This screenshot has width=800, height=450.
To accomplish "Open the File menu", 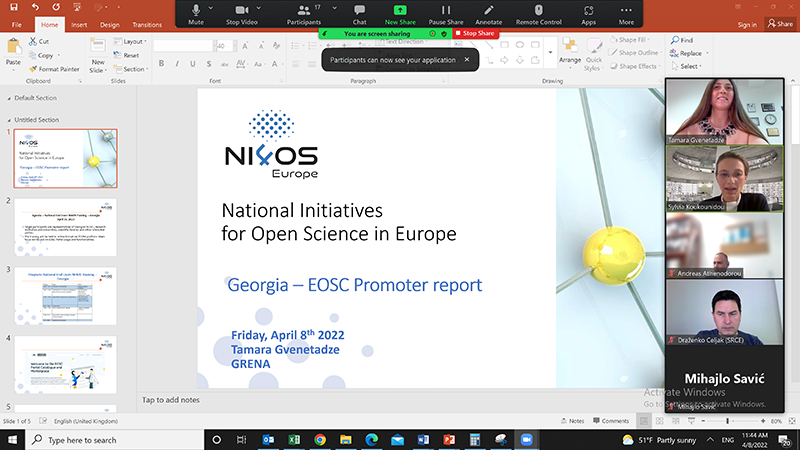I will pos(17,24).
